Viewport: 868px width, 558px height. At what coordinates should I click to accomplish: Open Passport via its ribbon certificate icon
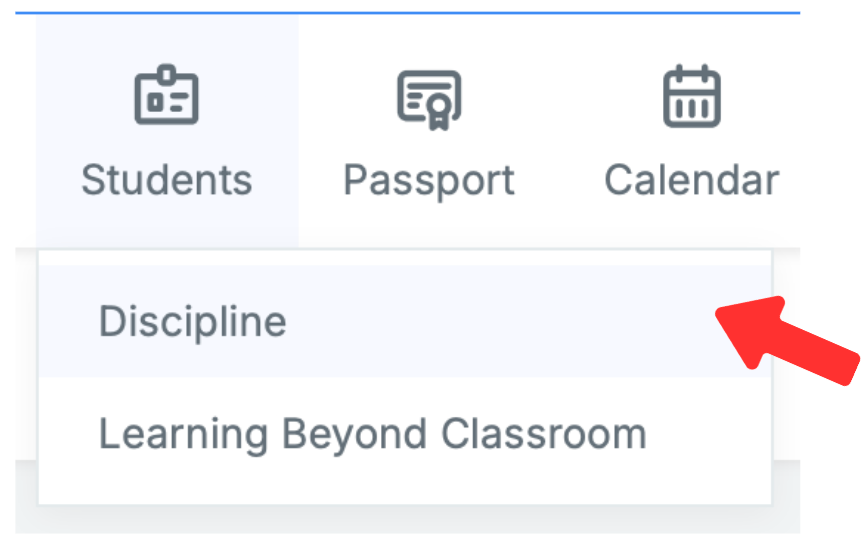tap(429, 99)
